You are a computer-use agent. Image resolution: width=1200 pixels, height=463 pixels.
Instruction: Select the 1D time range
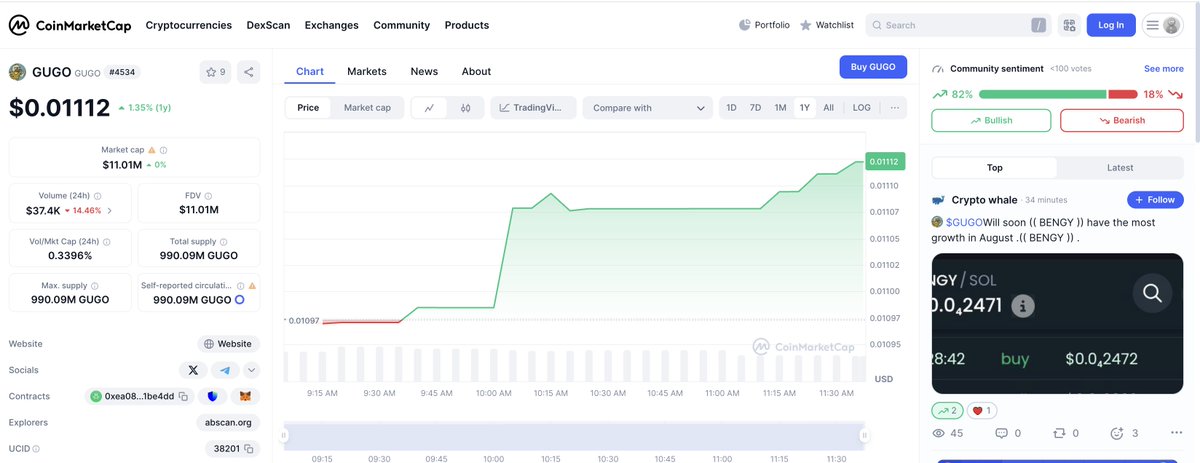pyautogui.click(x=731, y=108)
